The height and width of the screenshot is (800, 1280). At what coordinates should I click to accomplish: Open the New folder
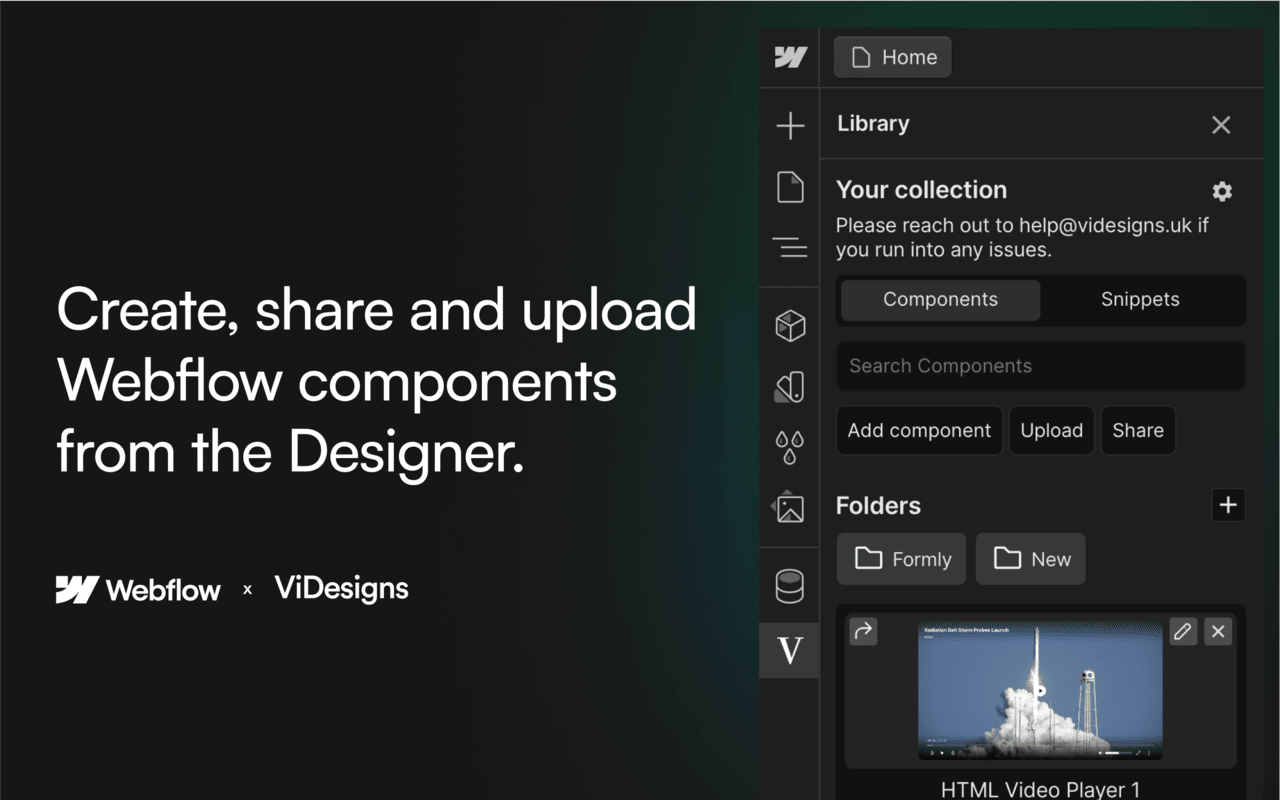pos(1030,559)
